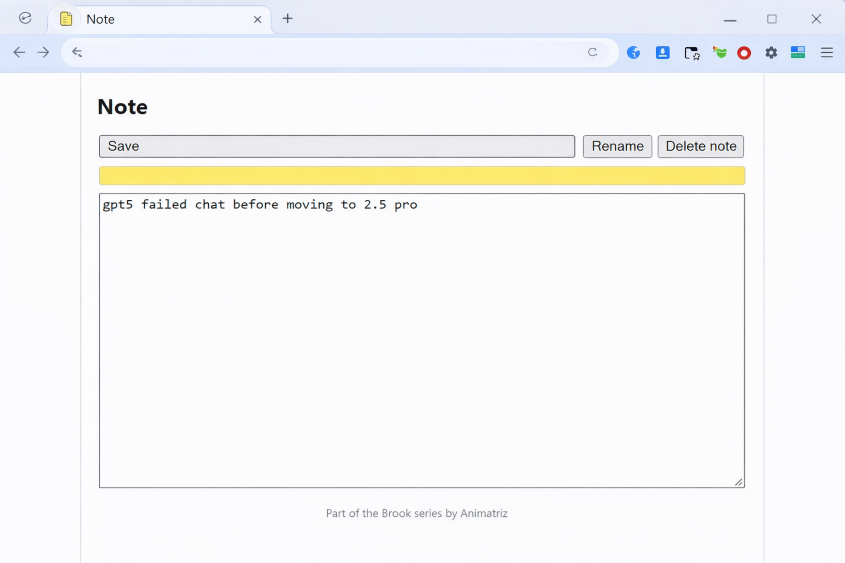This screenshot has width=845, height=563.
Task: Select the Note browser tab
Action: [150, 19]
